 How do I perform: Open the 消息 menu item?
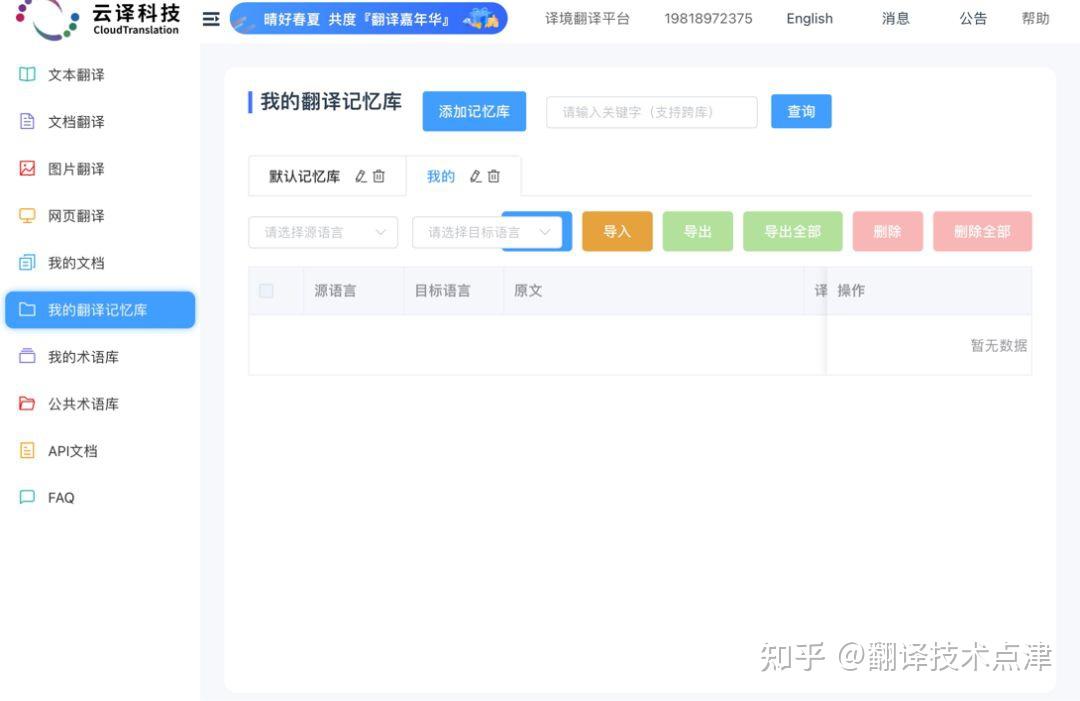click(895, 18)
